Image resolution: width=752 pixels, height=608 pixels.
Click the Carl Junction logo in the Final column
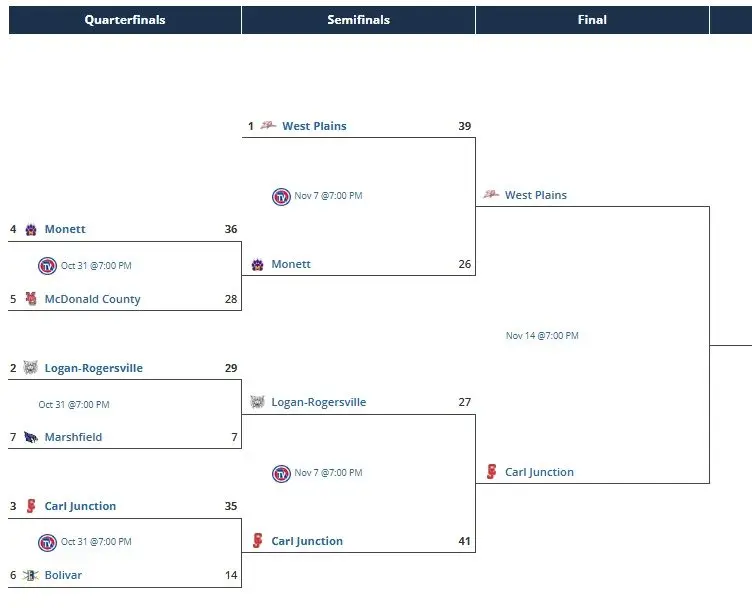pos(491,472)
